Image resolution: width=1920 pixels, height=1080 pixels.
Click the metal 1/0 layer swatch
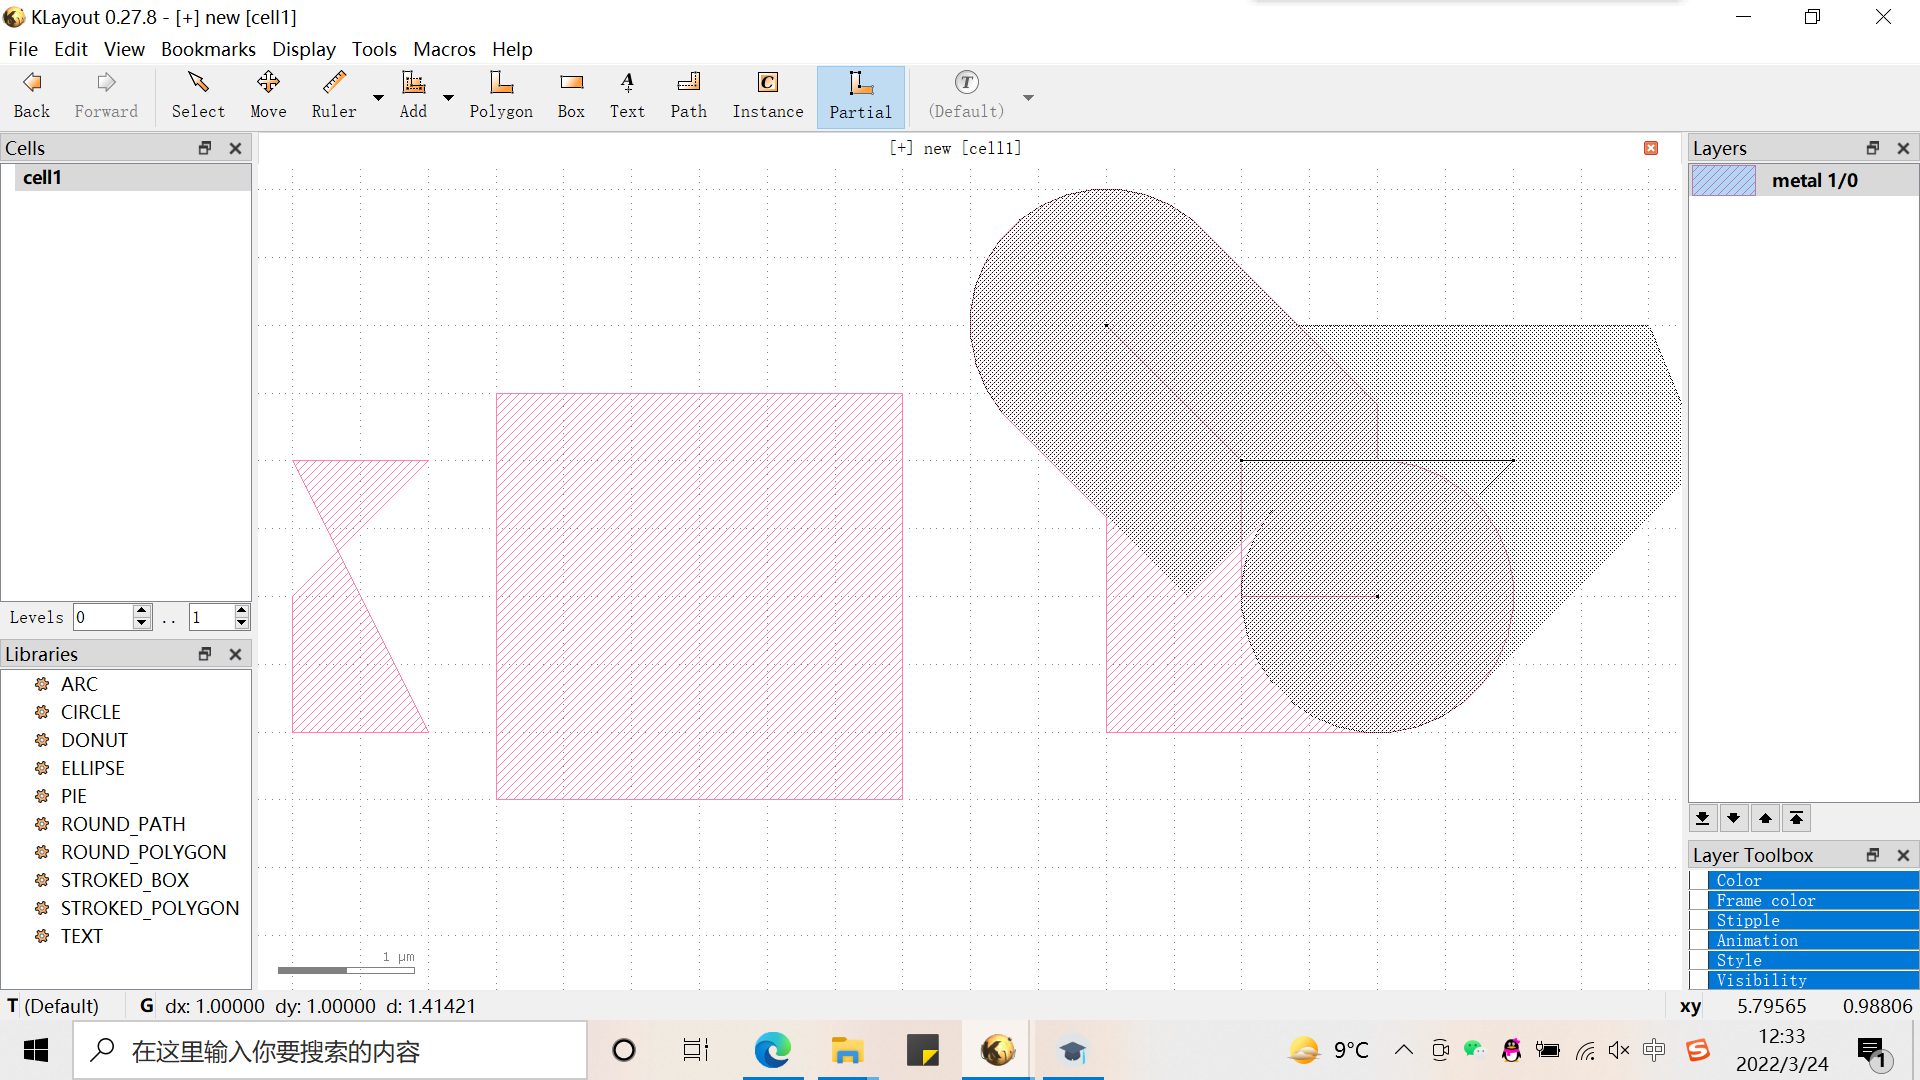(1723, 180)
